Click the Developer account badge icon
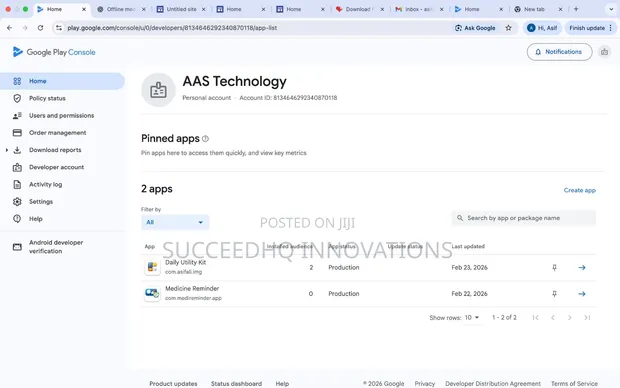The width and height of the screenshot is (620, 388). tap(17, 167)
